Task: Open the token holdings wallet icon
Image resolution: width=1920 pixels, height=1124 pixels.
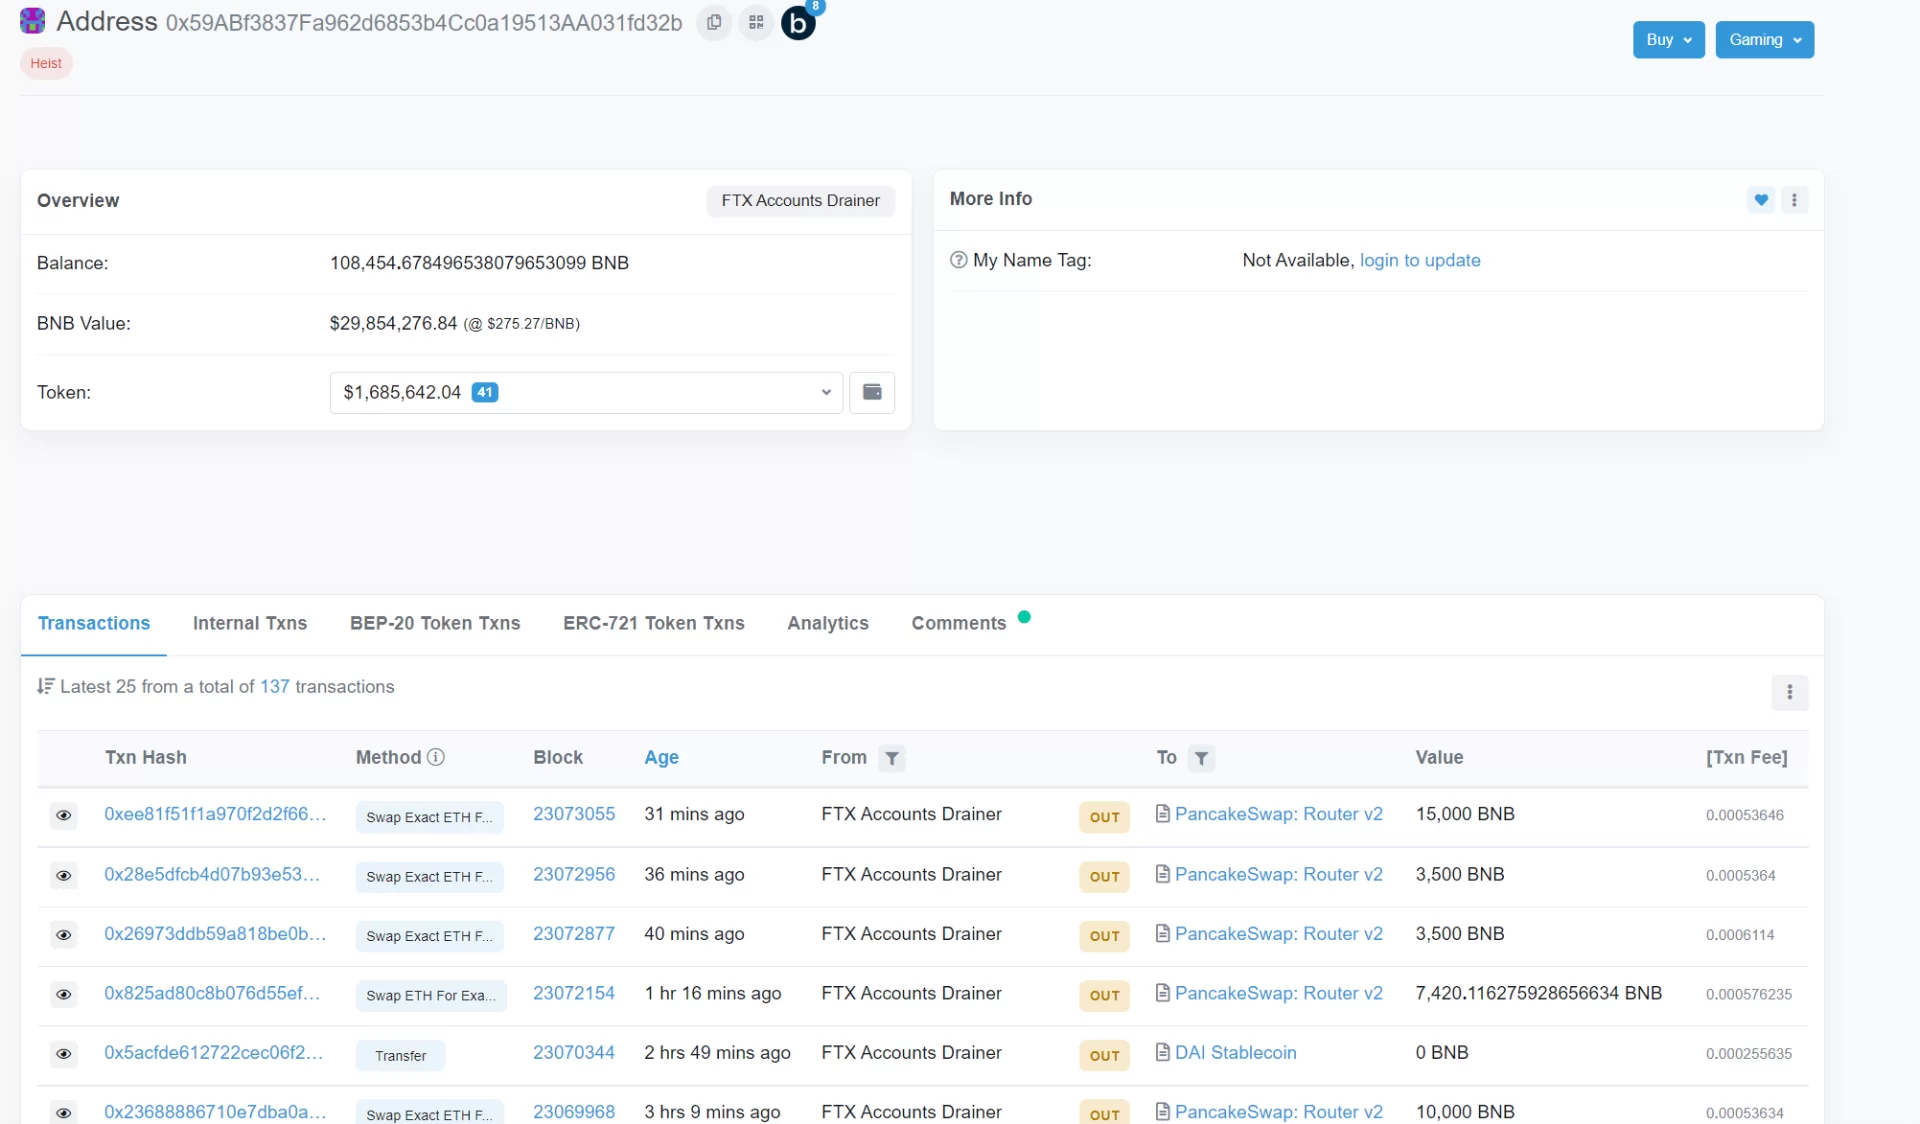Action: [872, 392]
